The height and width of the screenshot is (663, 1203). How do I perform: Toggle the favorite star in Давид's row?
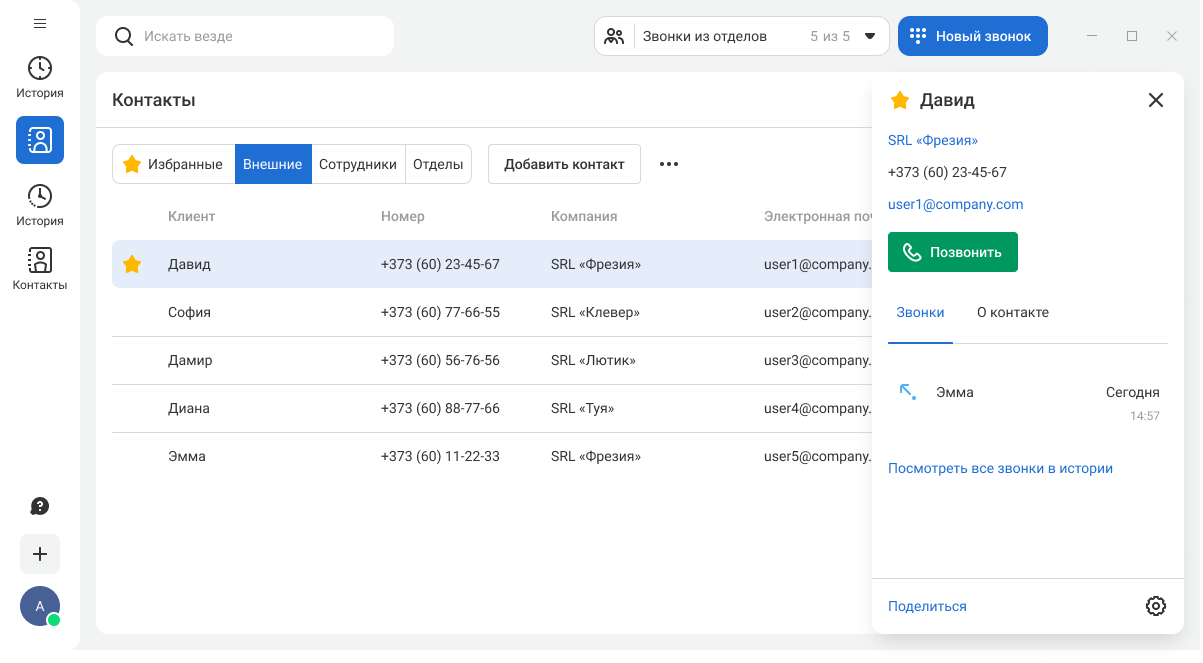pyautogui.click(x=132, y=265)
